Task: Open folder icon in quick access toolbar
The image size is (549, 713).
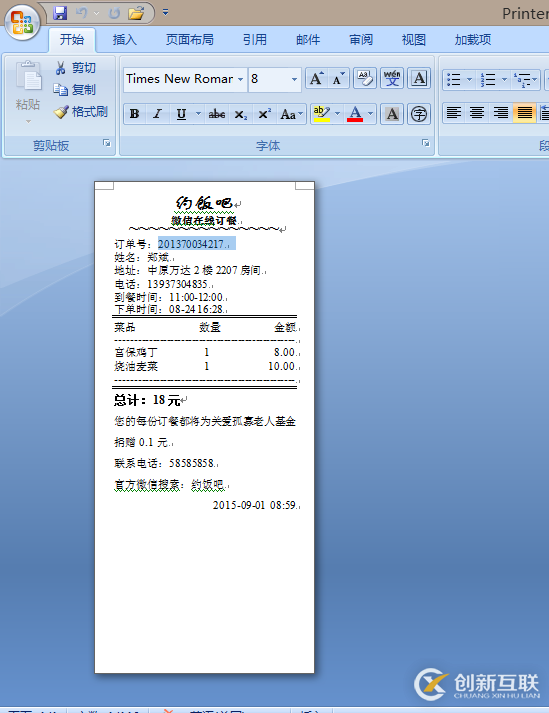Action: point(136,13)
